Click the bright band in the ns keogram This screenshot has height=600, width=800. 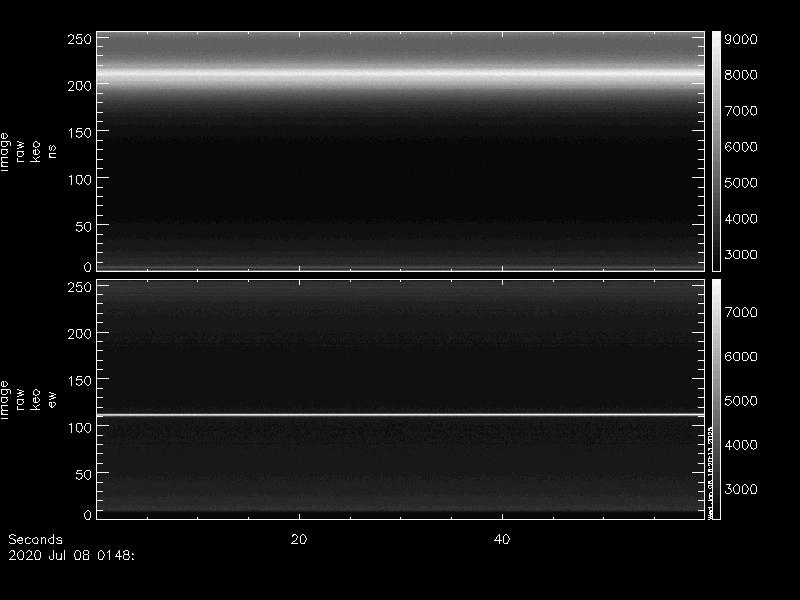pos(400,75)
